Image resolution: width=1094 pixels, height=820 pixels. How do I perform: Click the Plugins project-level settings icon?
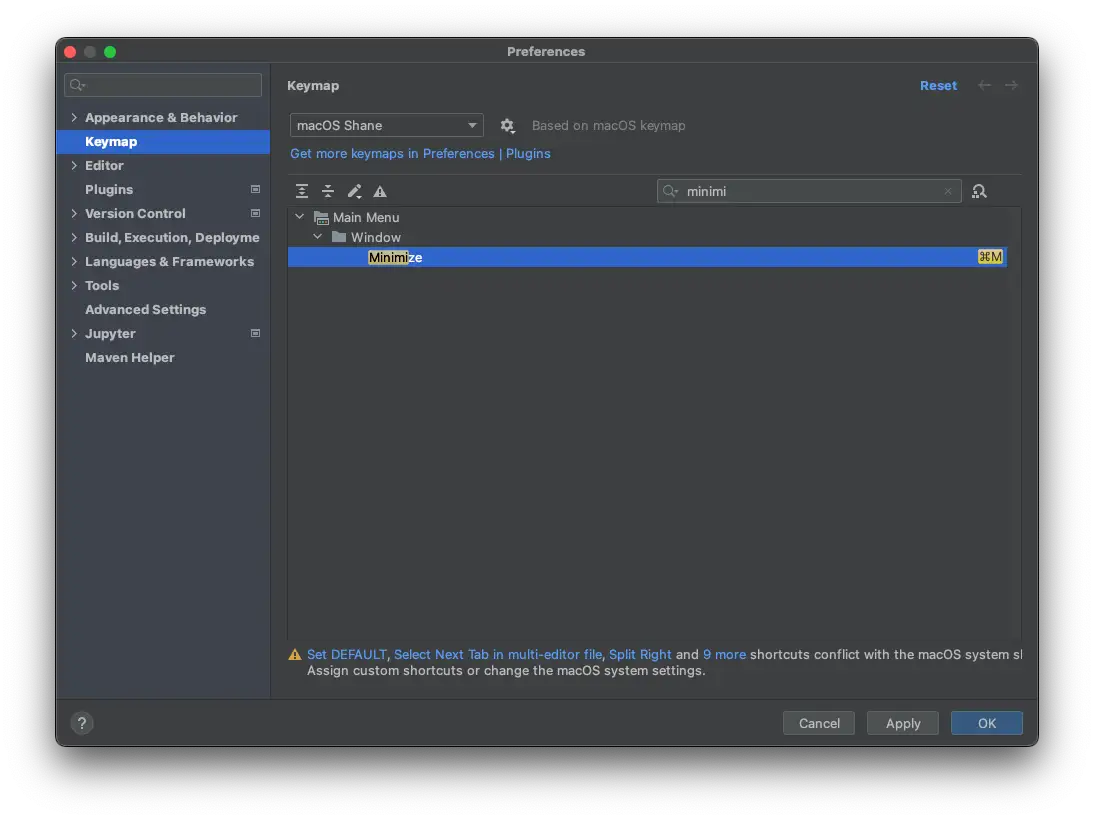[x=255, y=189]
